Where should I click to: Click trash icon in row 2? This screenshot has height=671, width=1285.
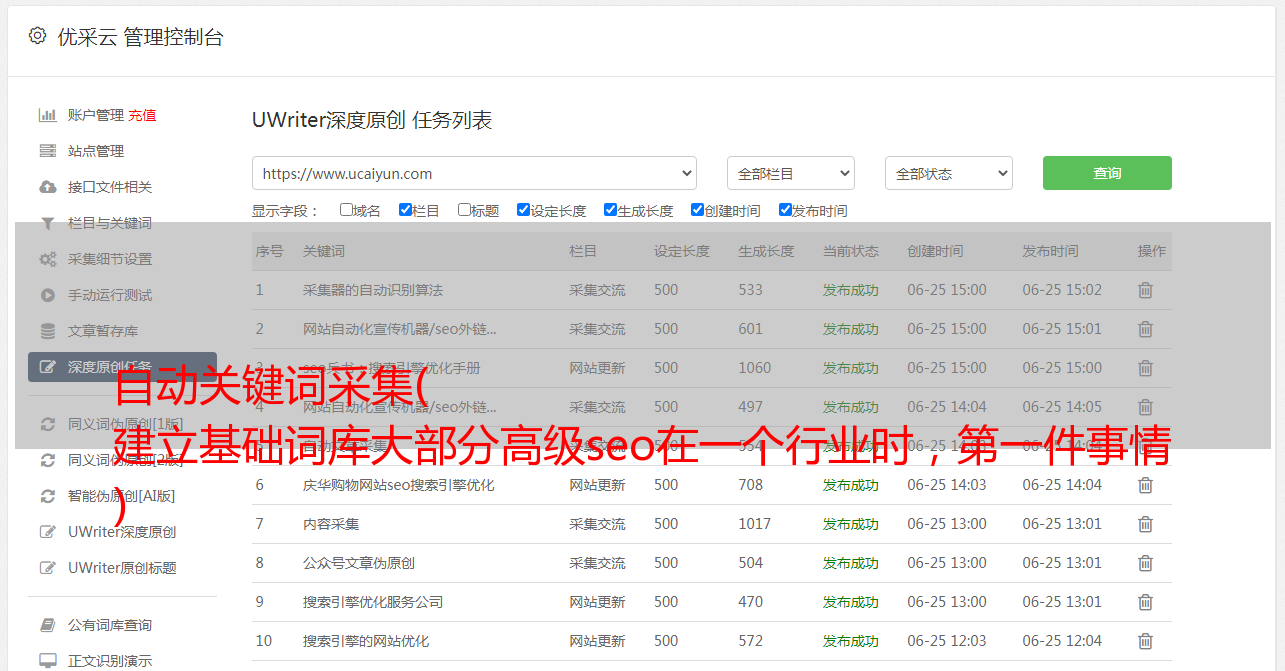click(1146, 329)
